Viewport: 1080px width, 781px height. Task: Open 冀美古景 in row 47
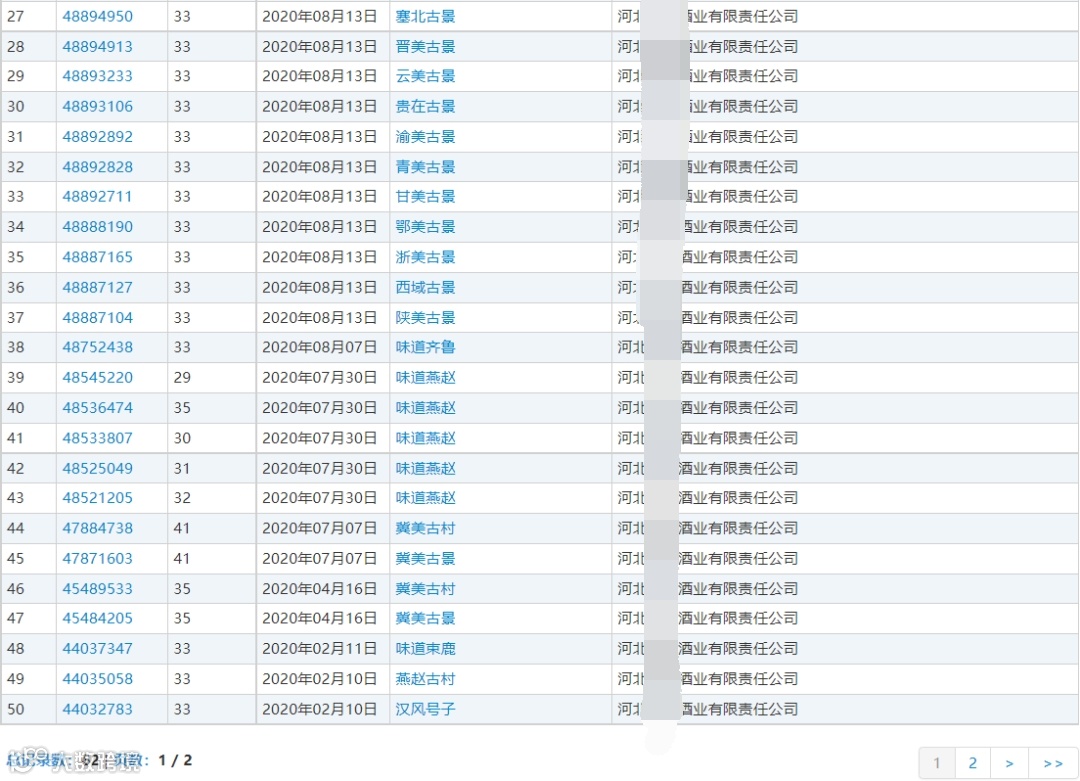(x=425, y=619)
